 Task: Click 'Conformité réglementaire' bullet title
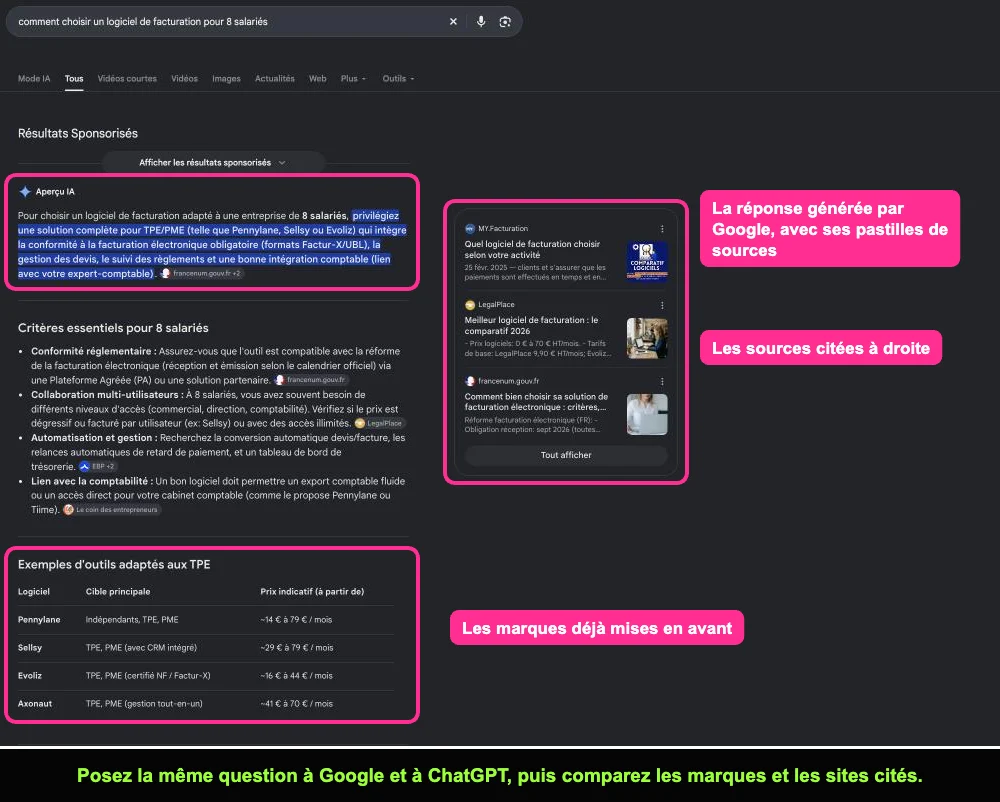tap(94, 351)
